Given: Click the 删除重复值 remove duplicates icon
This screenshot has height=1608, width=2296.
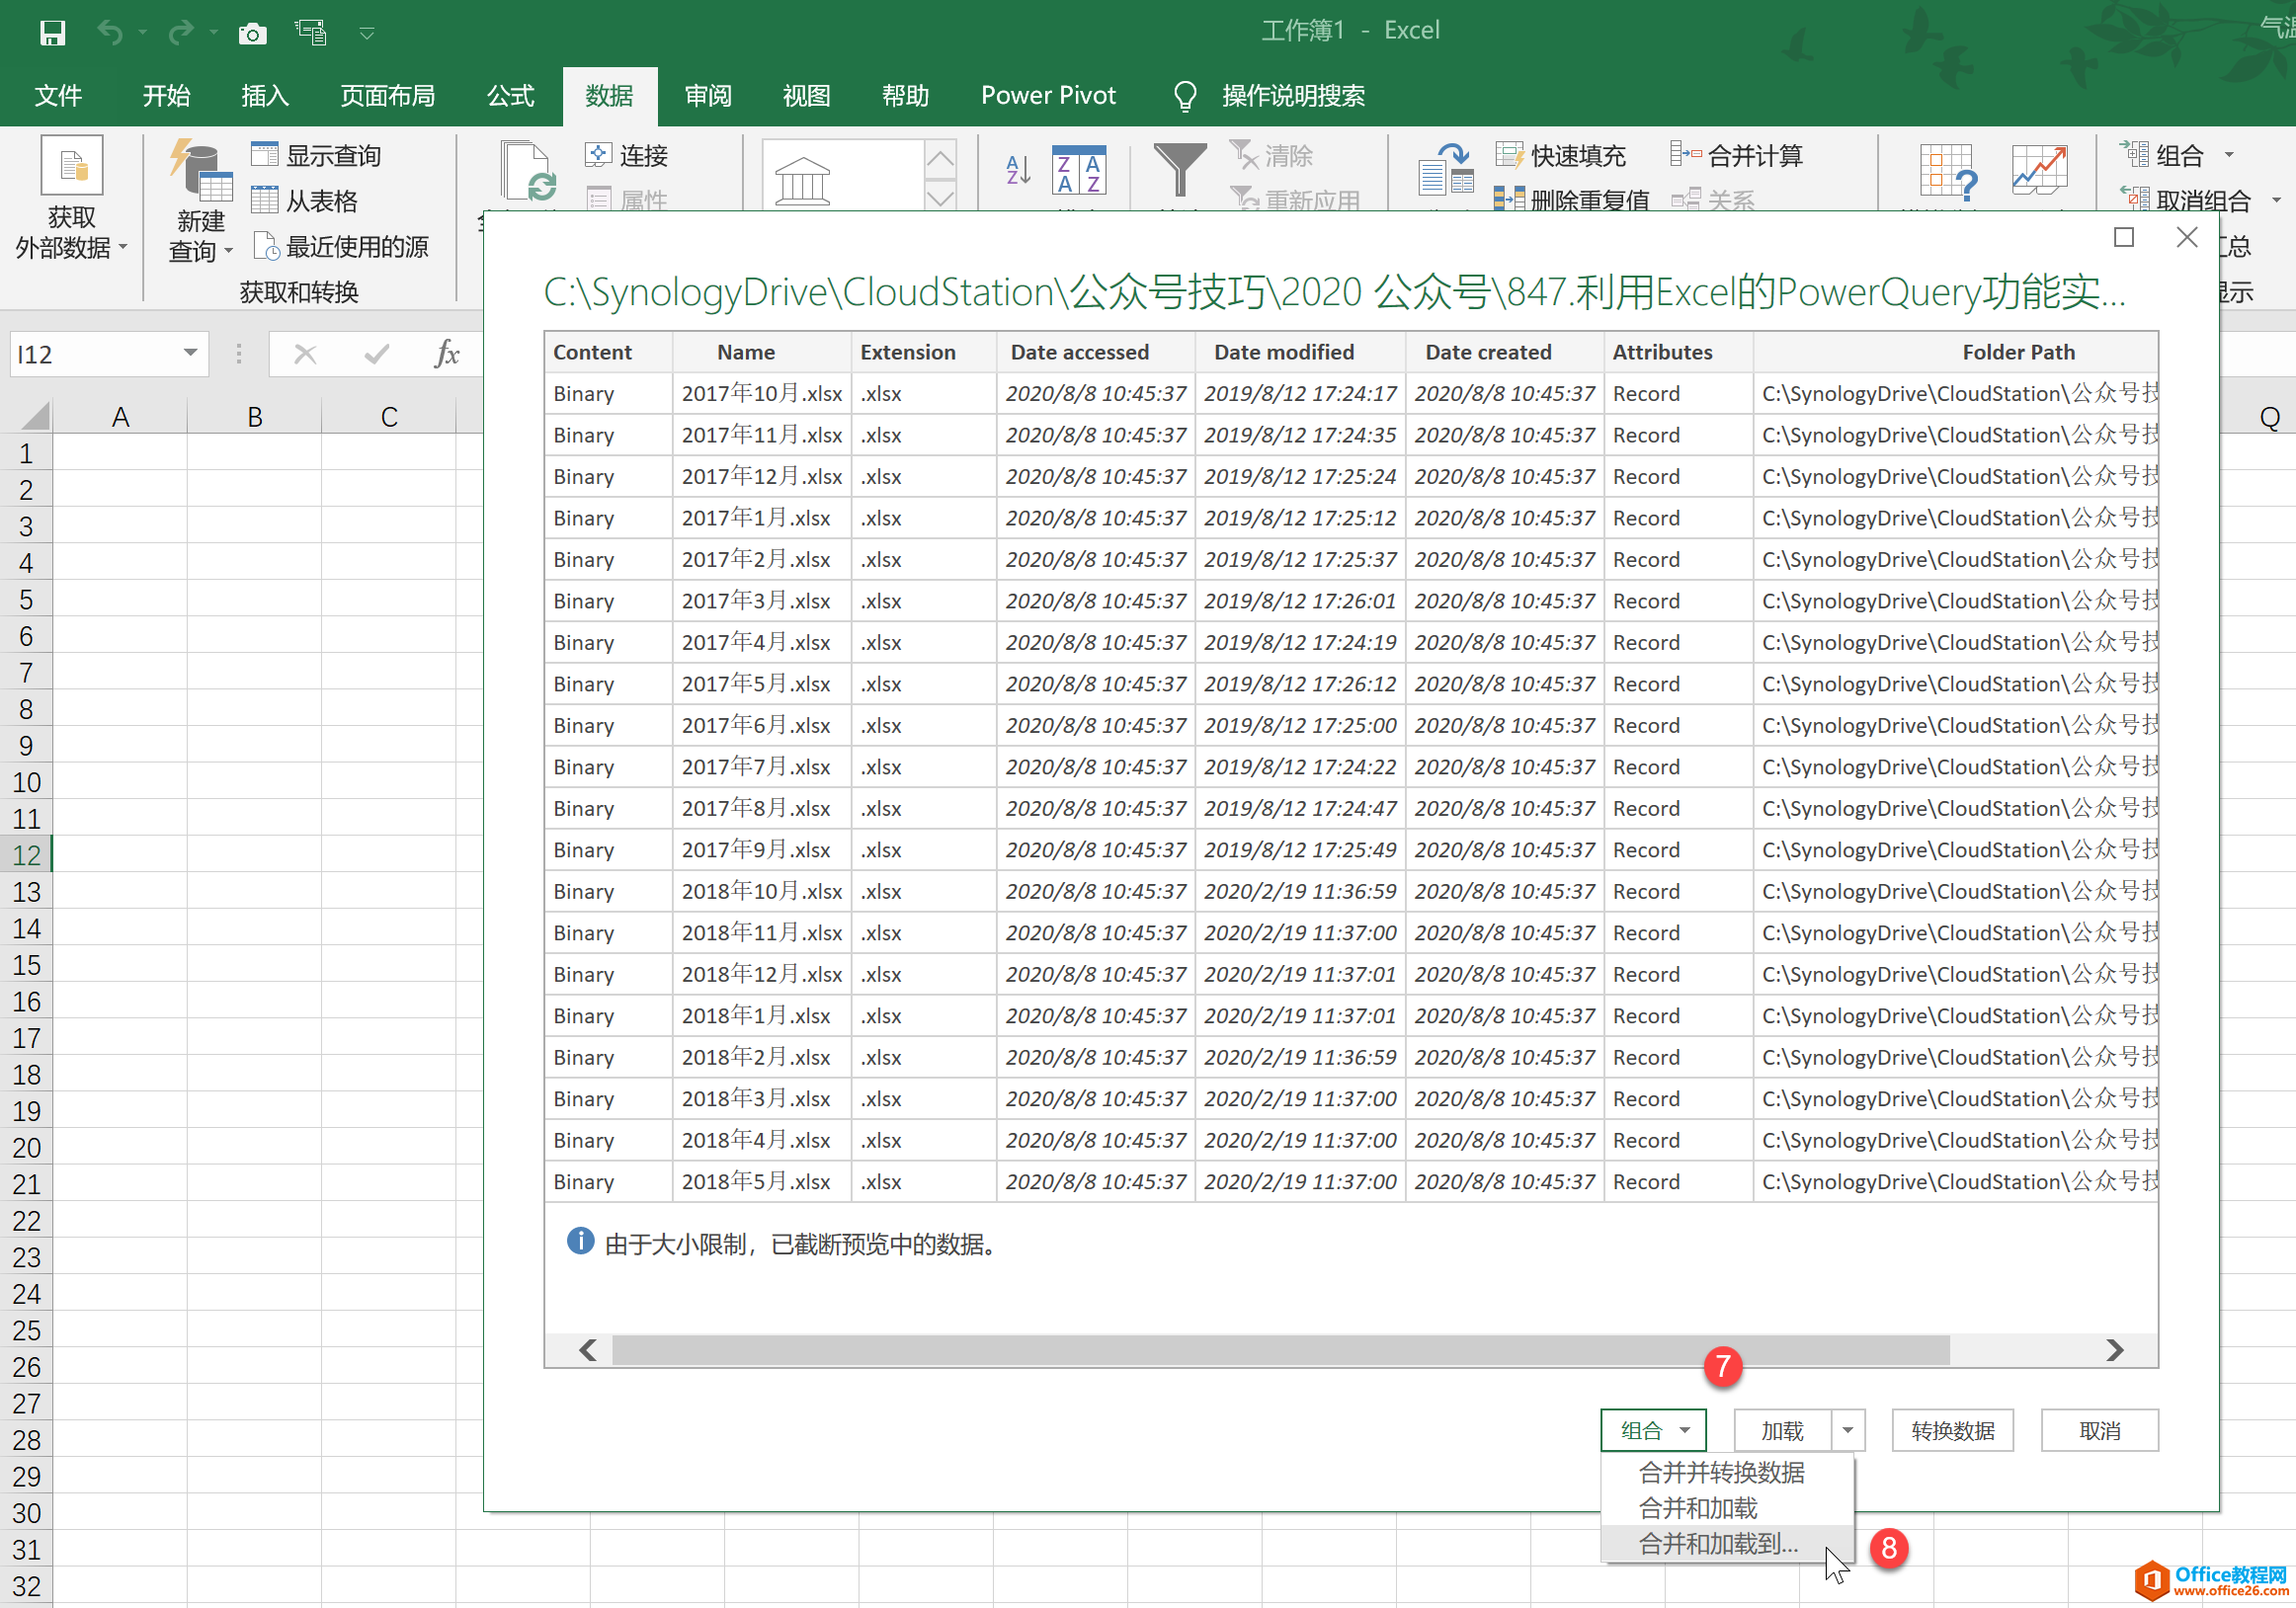Looking at the screenshot, I should (x=1509, y=199).
